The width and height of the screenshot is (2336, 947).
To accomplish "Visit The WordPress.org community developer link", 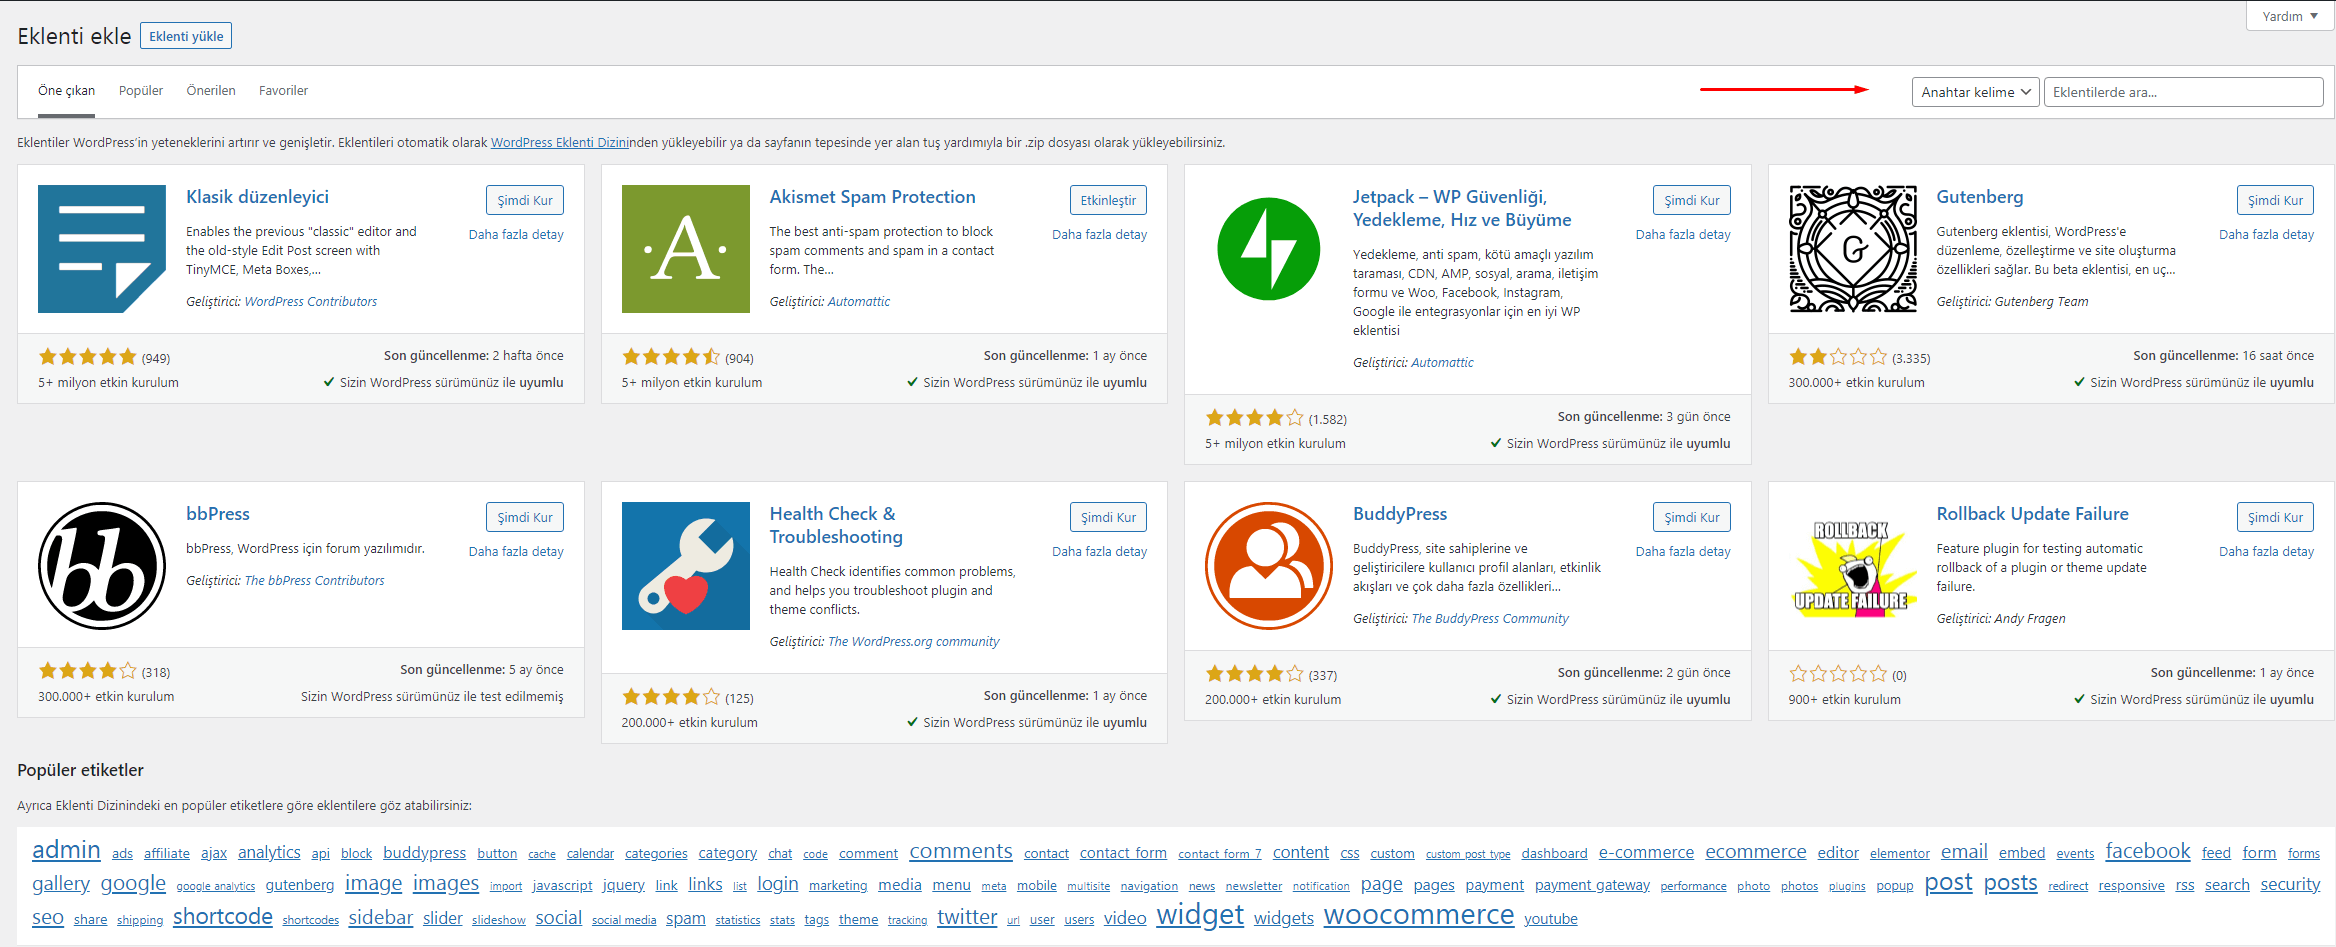I will pos(914,642).
